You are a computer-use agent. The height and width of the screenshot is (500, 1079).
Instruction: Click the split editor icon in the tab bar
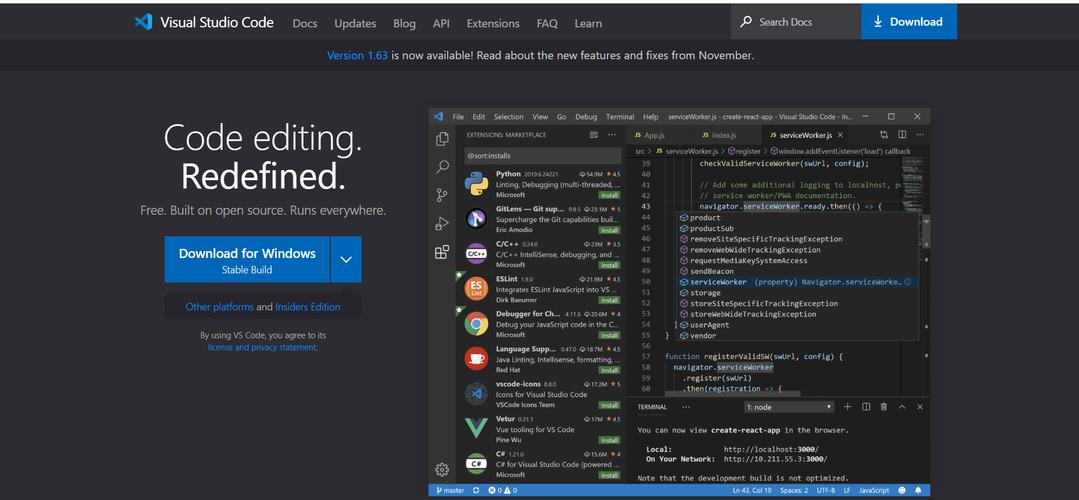click(901, 135)
